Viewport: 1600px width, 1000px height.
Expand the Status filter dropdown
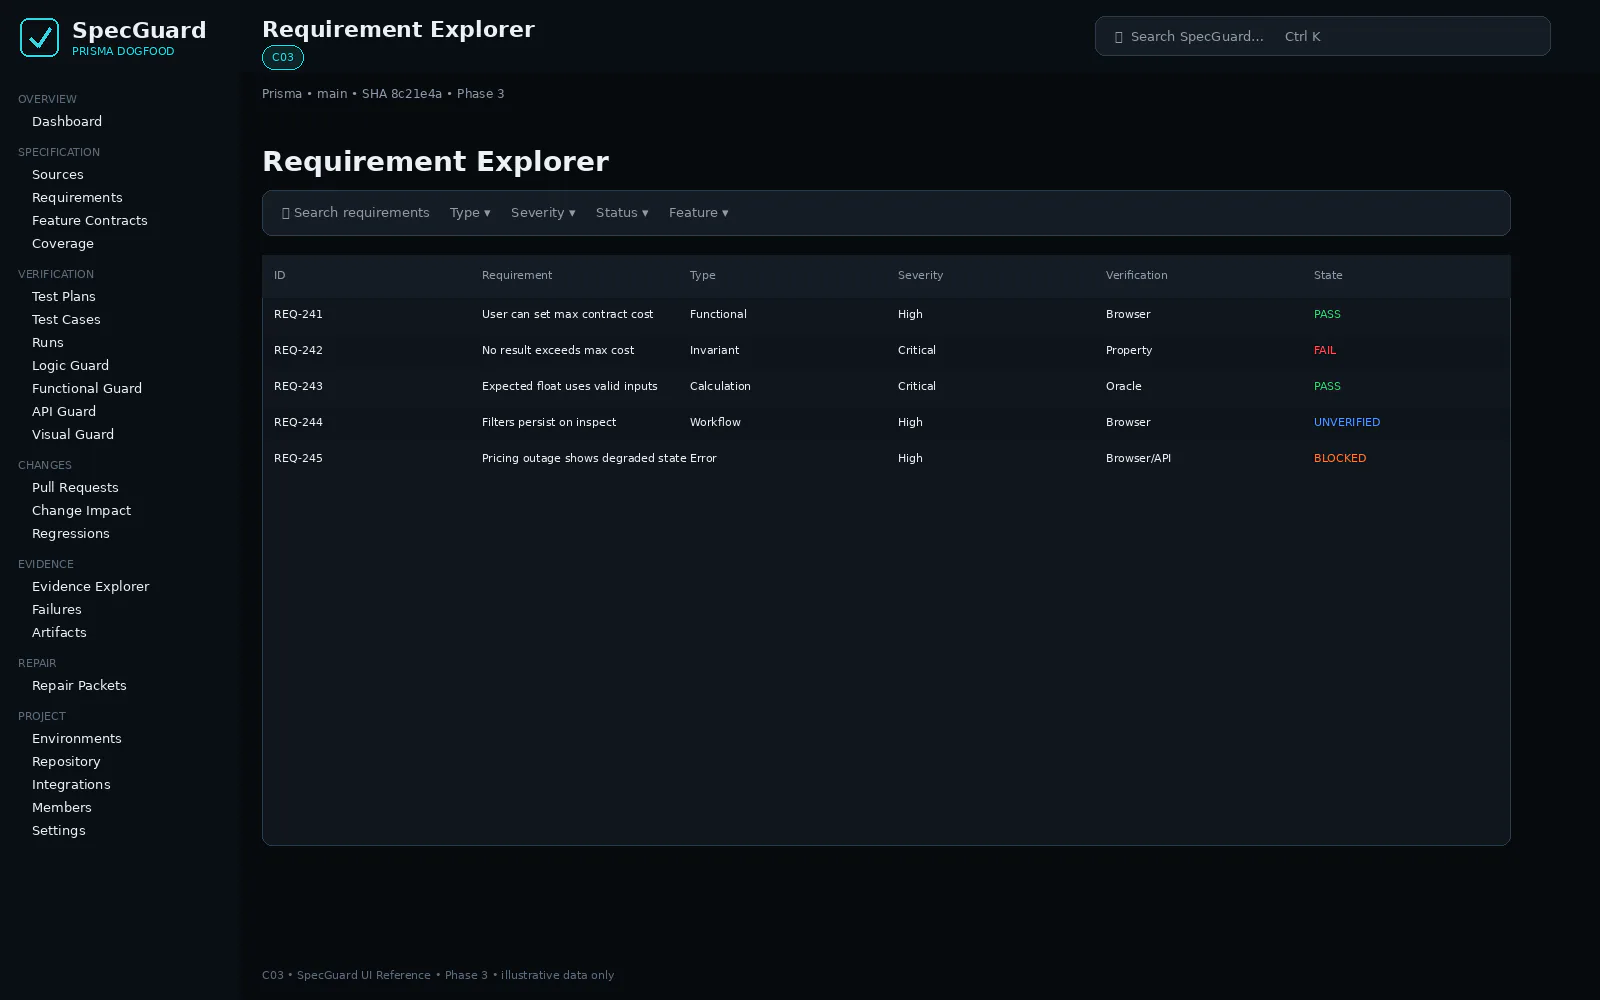click(x=622, y=213)
